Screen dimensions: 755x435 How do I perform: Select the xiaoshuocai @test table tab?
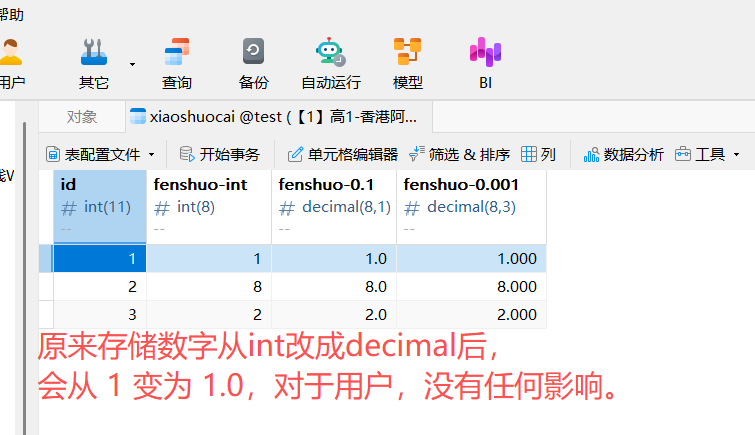pos(279,117)
